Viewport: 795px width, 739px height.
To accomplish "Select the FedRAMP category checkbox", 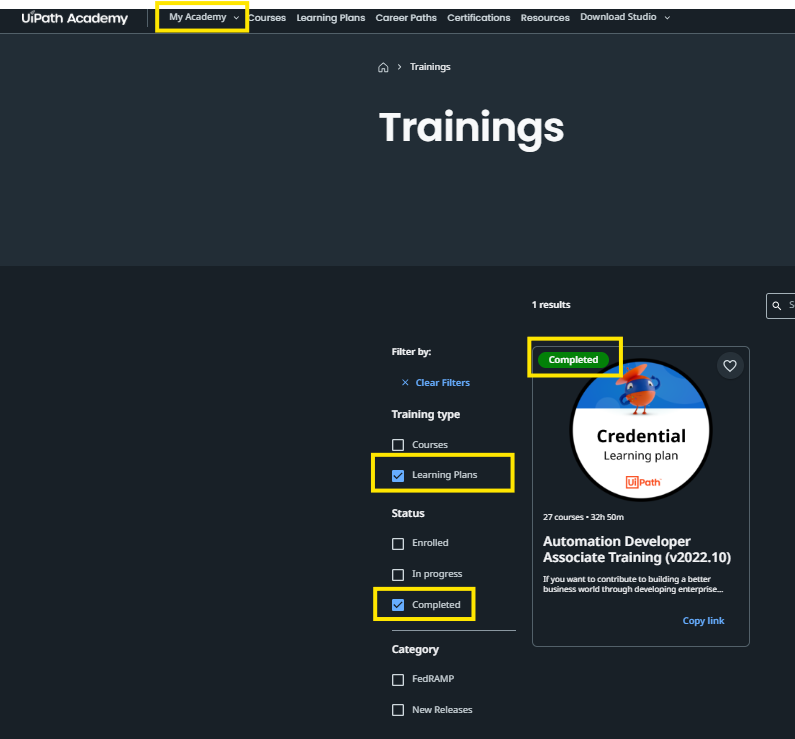I will (x=398, y=679).
